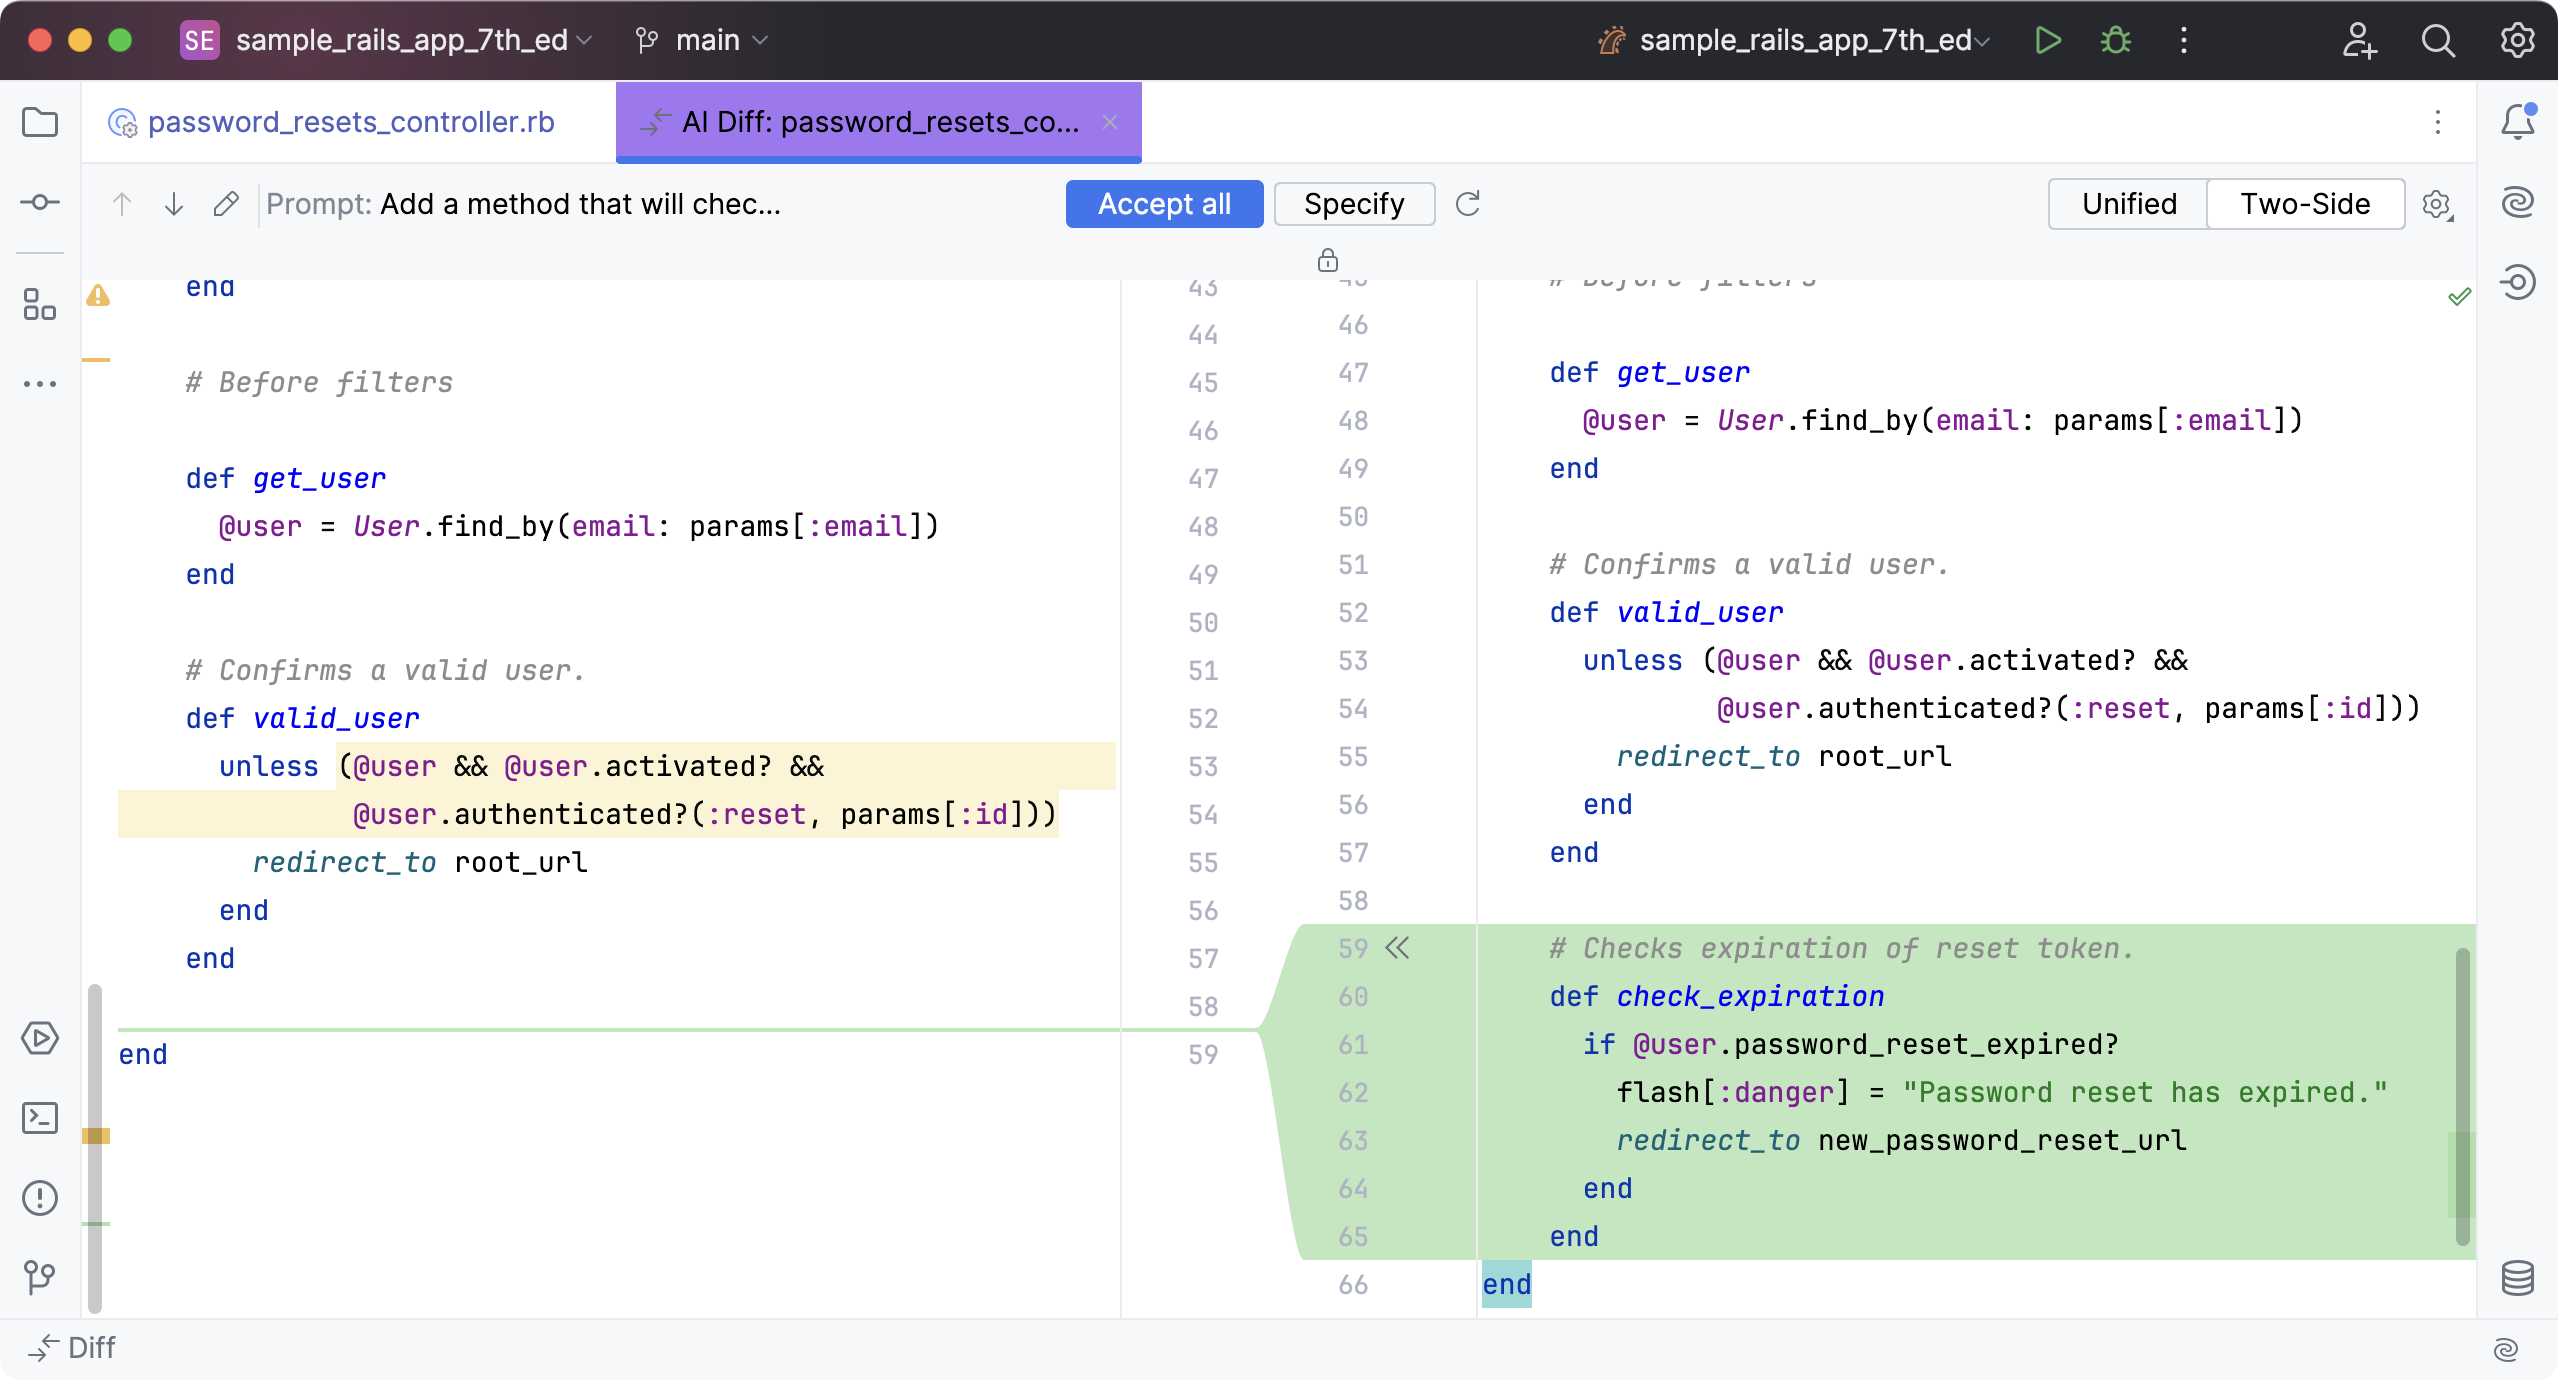The image size is (2558, 1380).
Task: Open the Version Control panel
Action: pos(40,1277)
